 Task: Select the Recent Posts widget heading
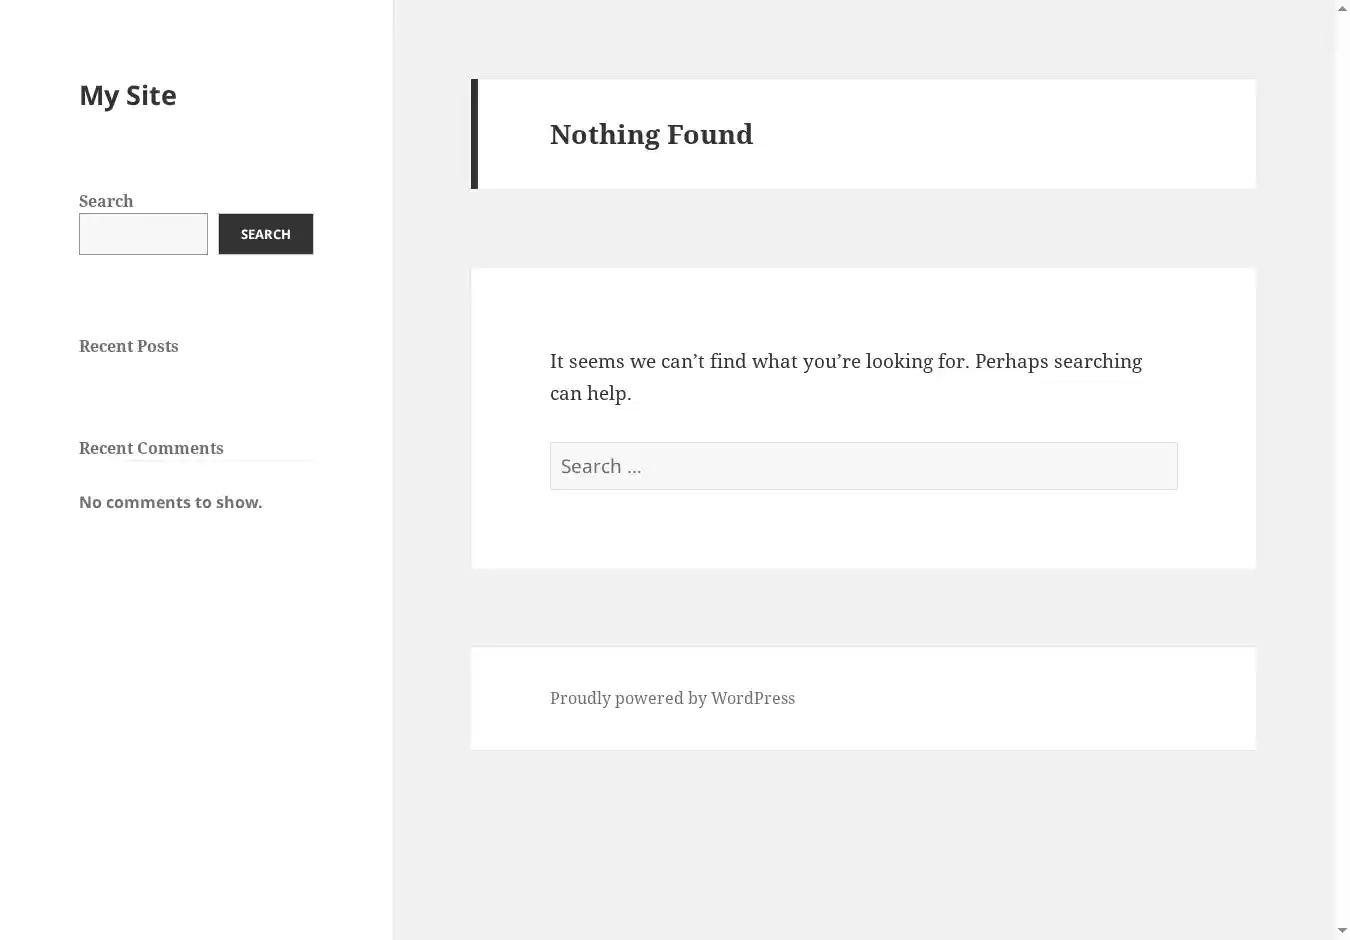click(x=128, y=346)
